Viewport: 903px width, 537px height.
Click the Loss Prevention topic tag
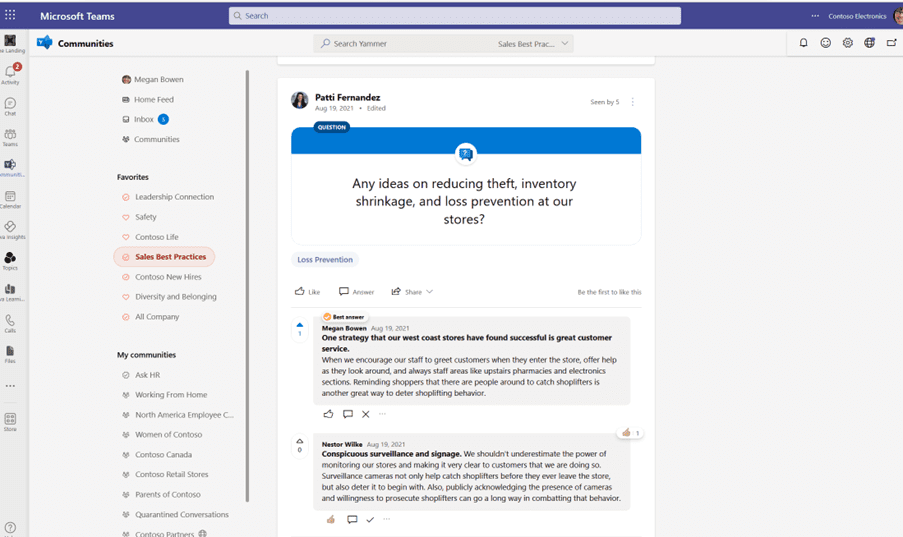click(325, 260)
